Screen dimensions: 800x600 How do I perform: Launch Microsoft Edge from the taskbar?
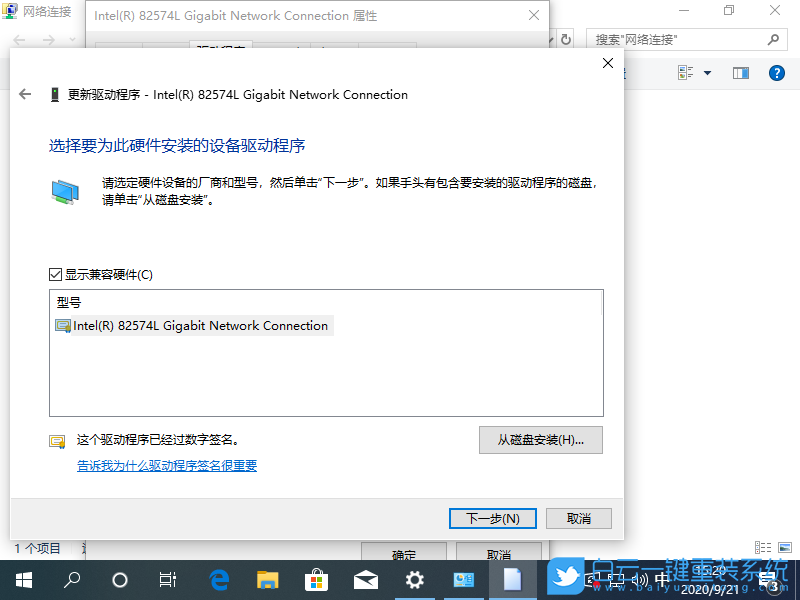pos(219,580)
